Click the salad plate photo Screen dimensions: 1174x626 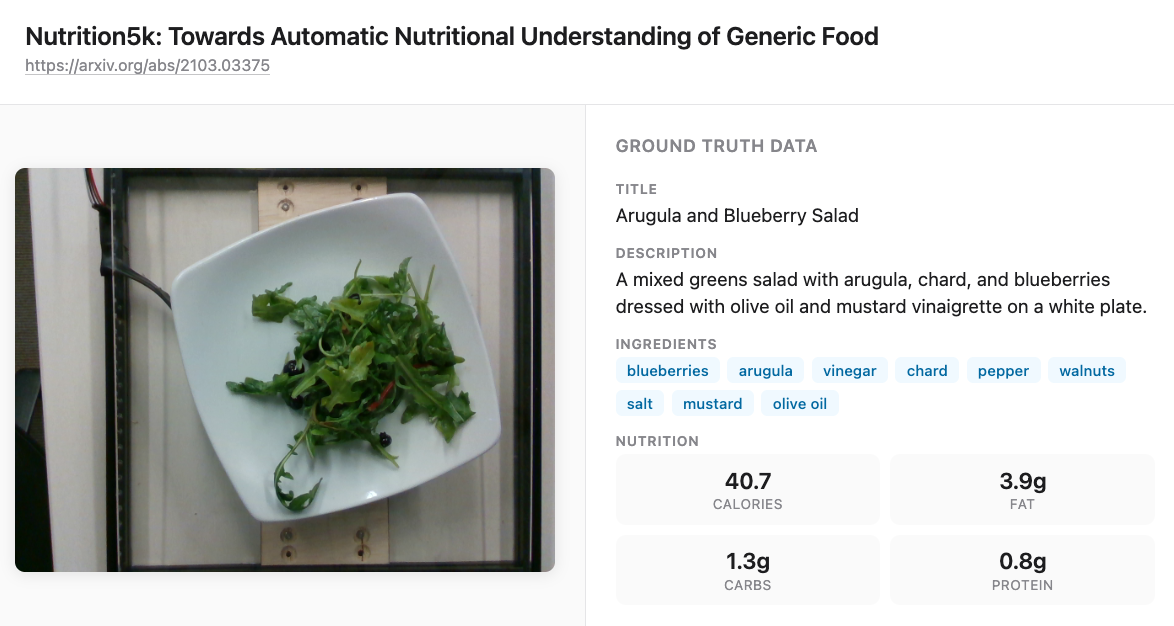(285, 370)
